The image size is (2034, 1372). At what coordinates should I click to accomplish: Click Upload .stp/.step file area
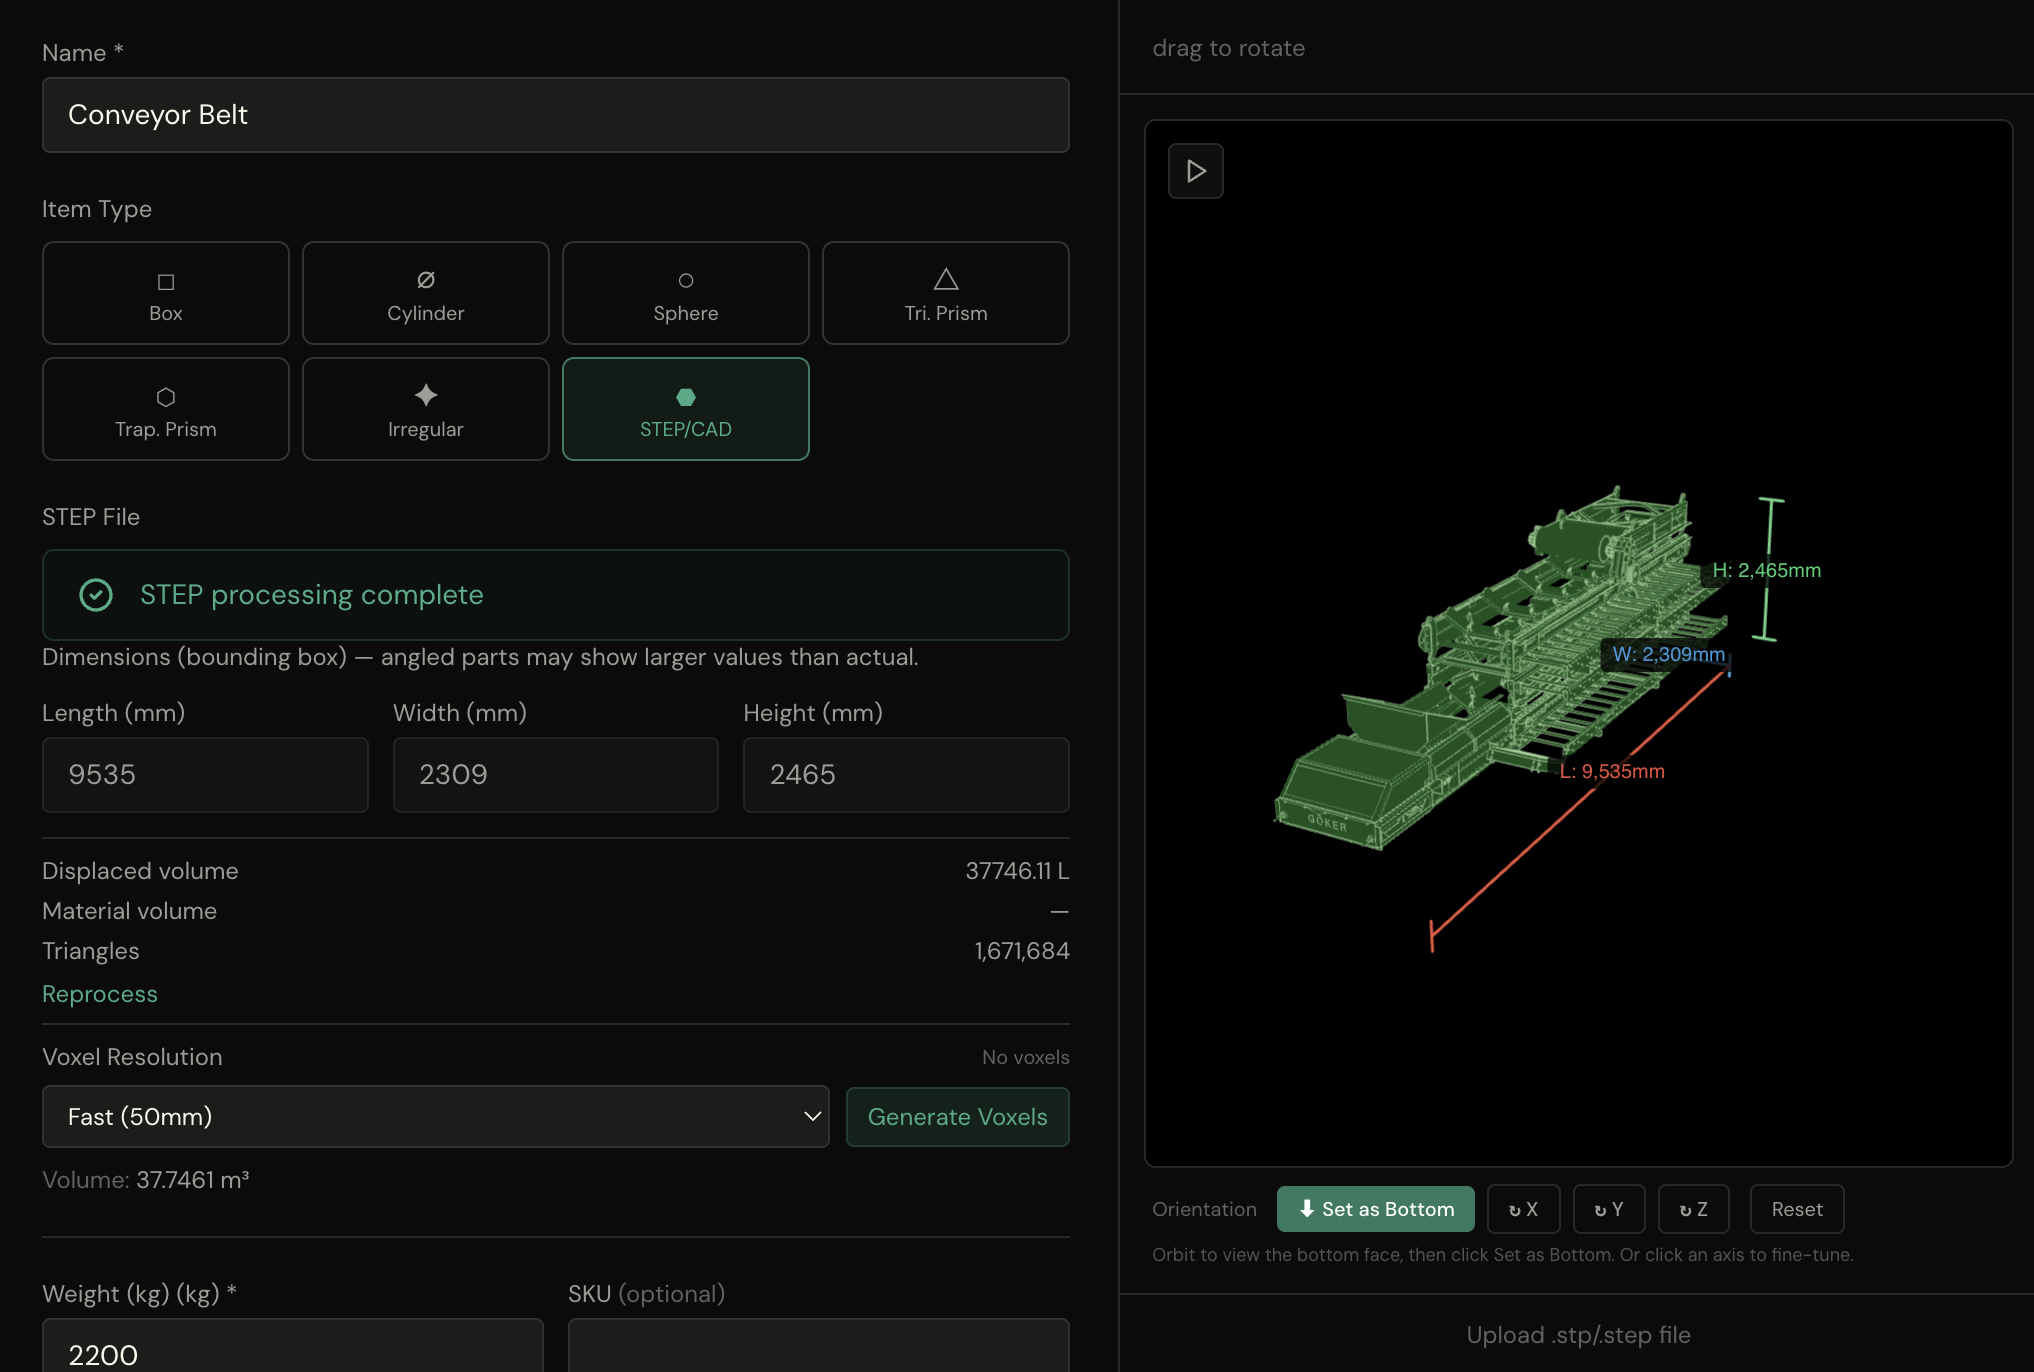click(1578, 1335)
